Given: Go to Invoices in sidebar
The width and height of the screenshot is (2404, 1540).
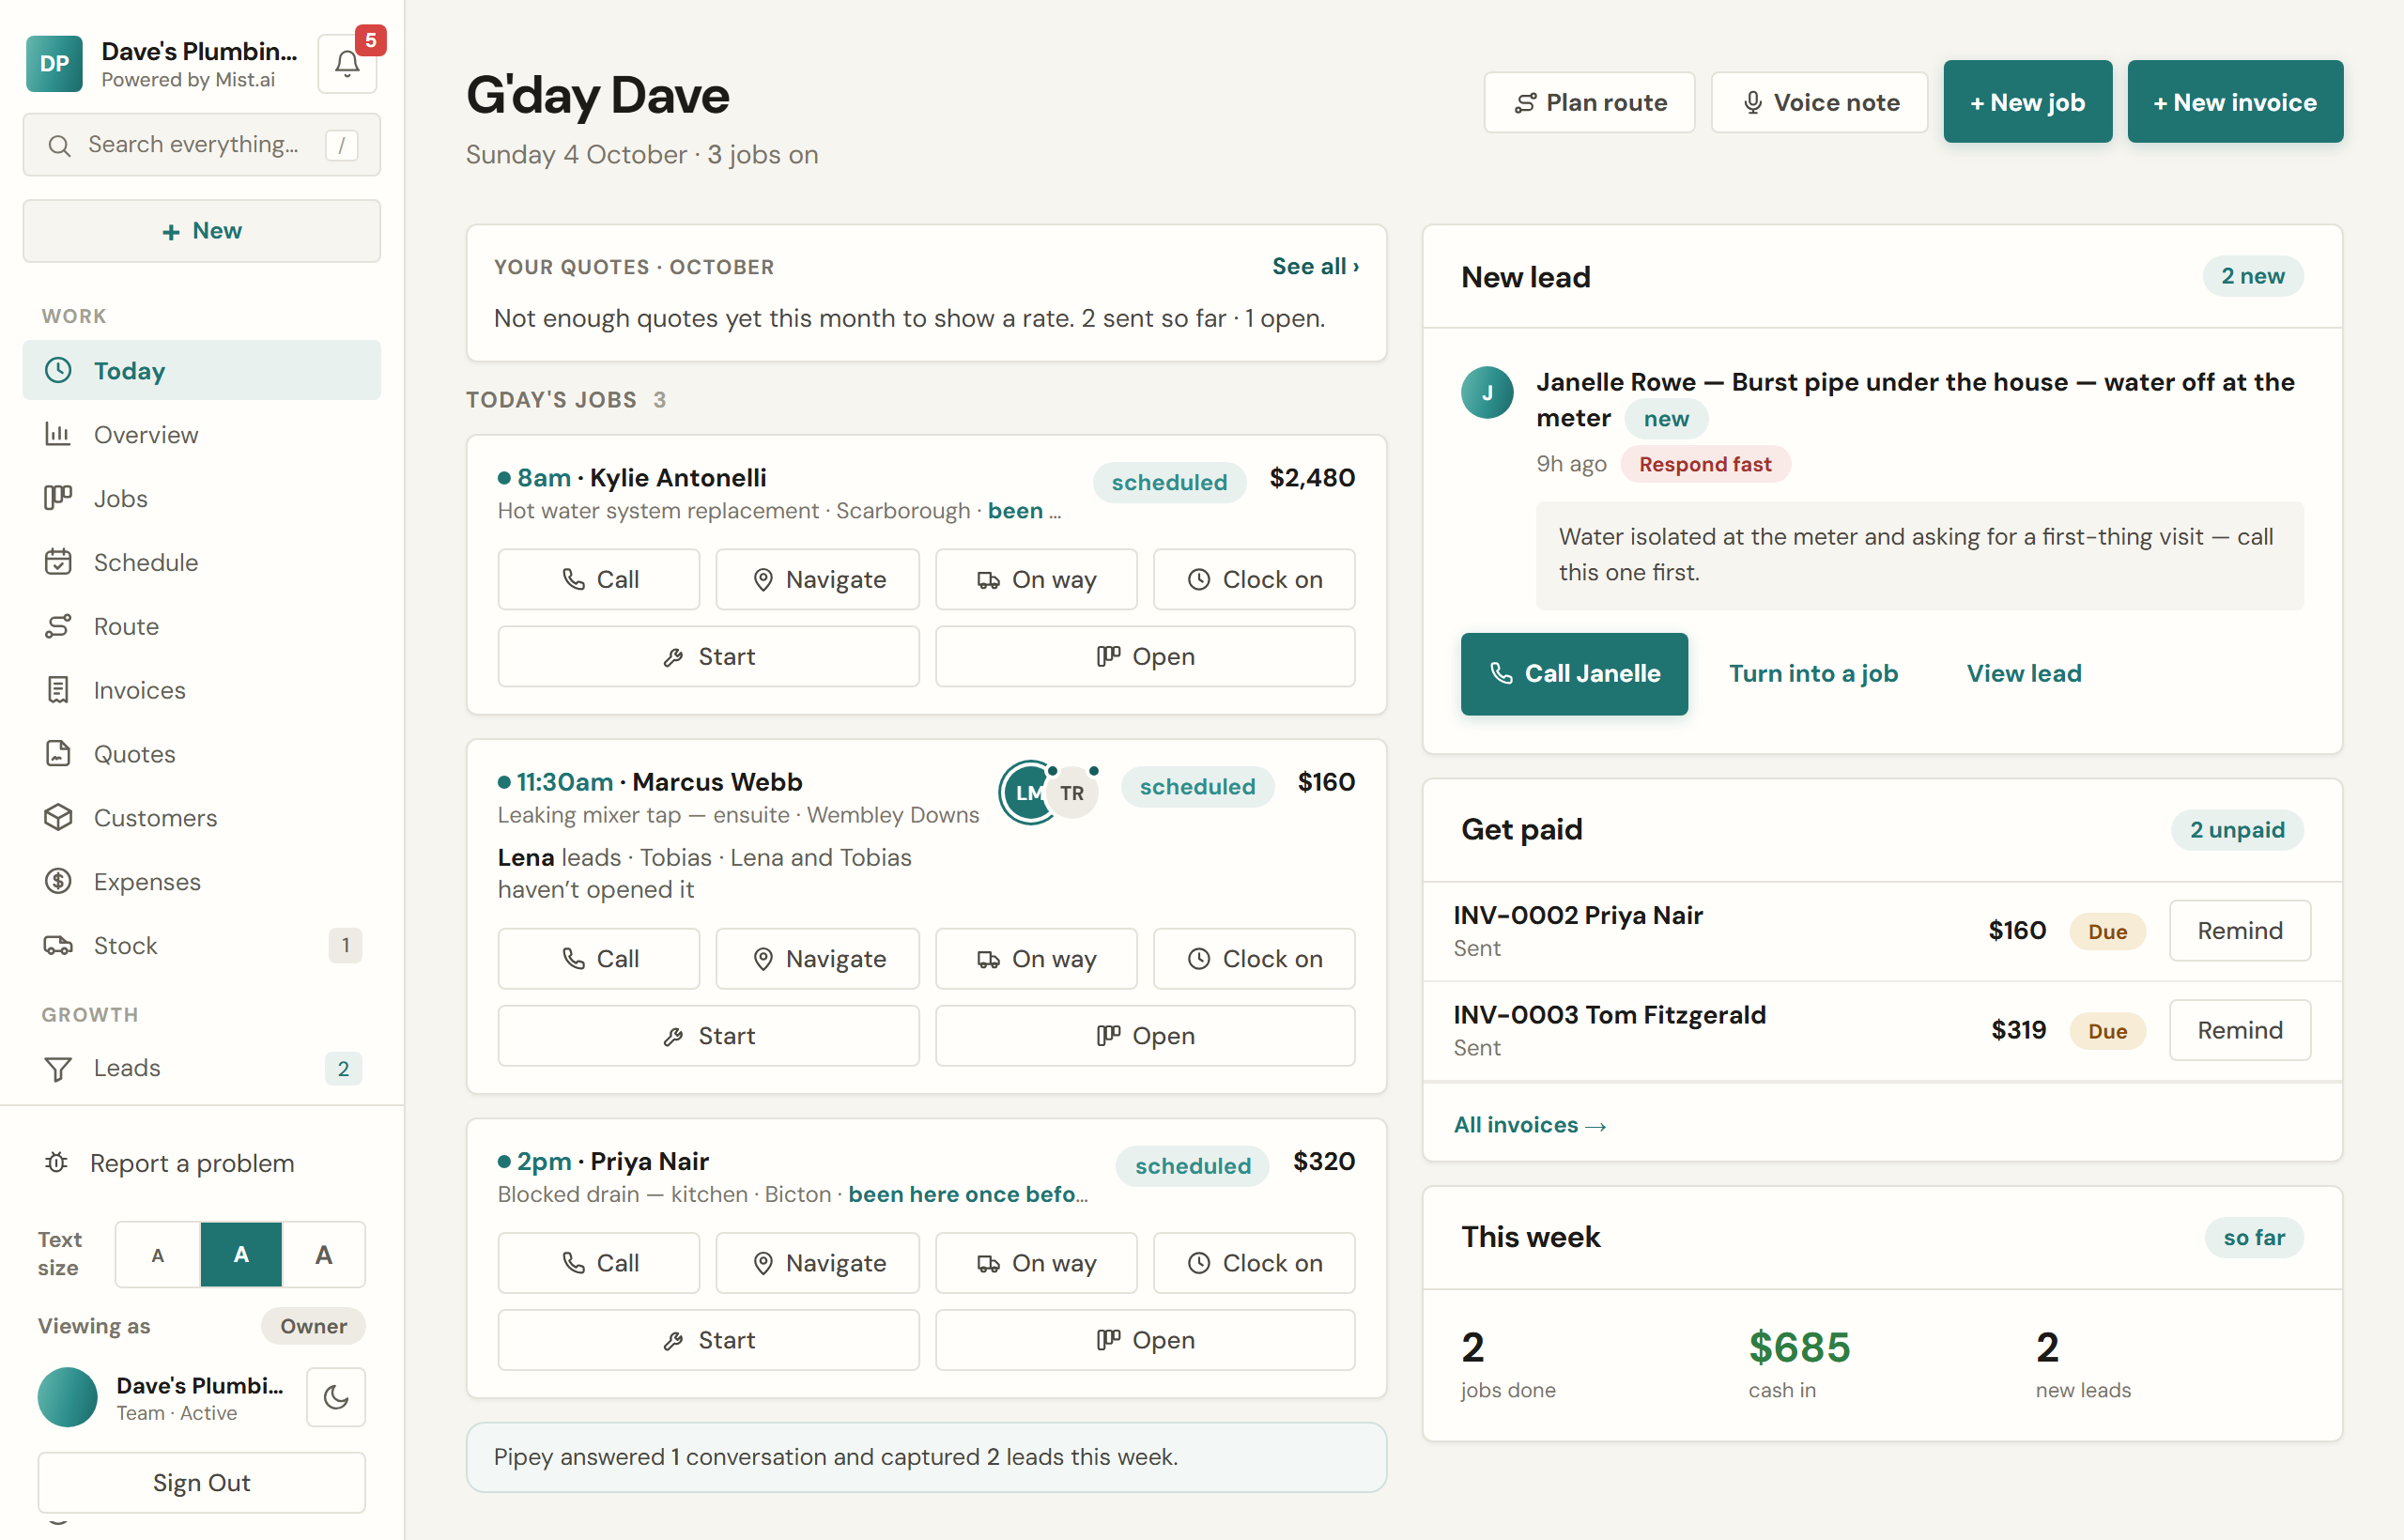Looking at the screenshot, I should [x=202, y=690].
